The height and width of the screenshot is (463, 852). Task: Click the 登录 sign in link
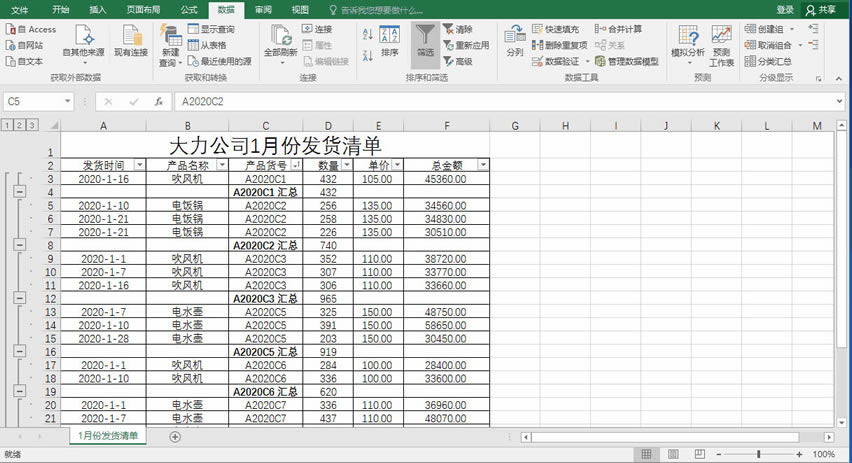785,10
